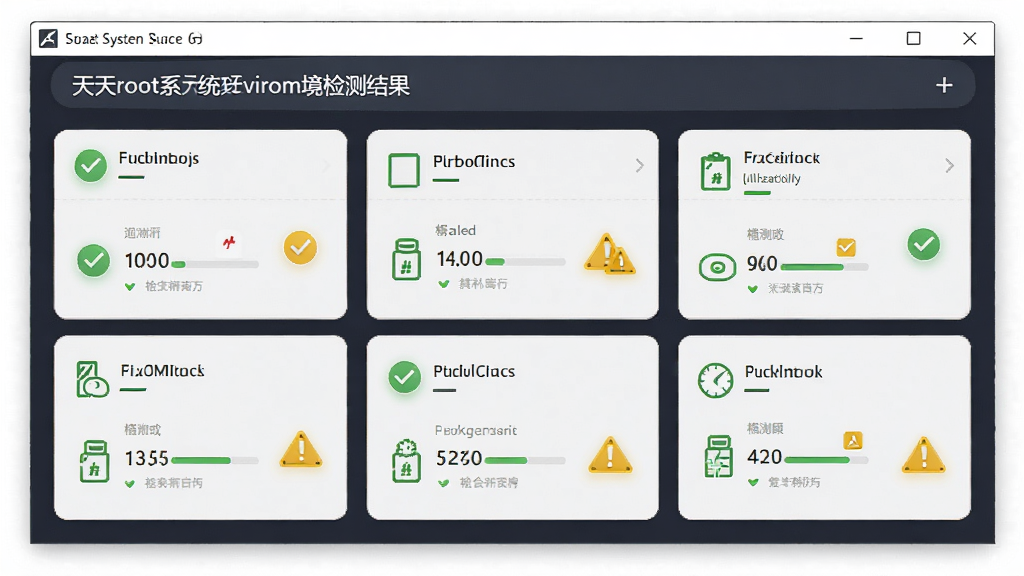Click the red icon above the 1000 bar
The height and width of the screenshot is (576, 1024).
(229, 243)
